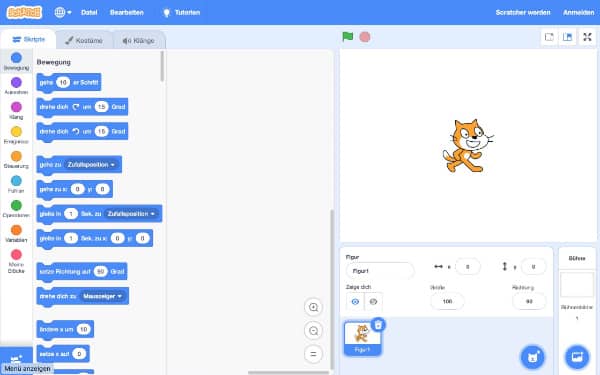The width and height of the screenshot is (600, 375).
Task: Open Mauszeiger dropdown in drehe dich zu block
Action: point(103,296)
